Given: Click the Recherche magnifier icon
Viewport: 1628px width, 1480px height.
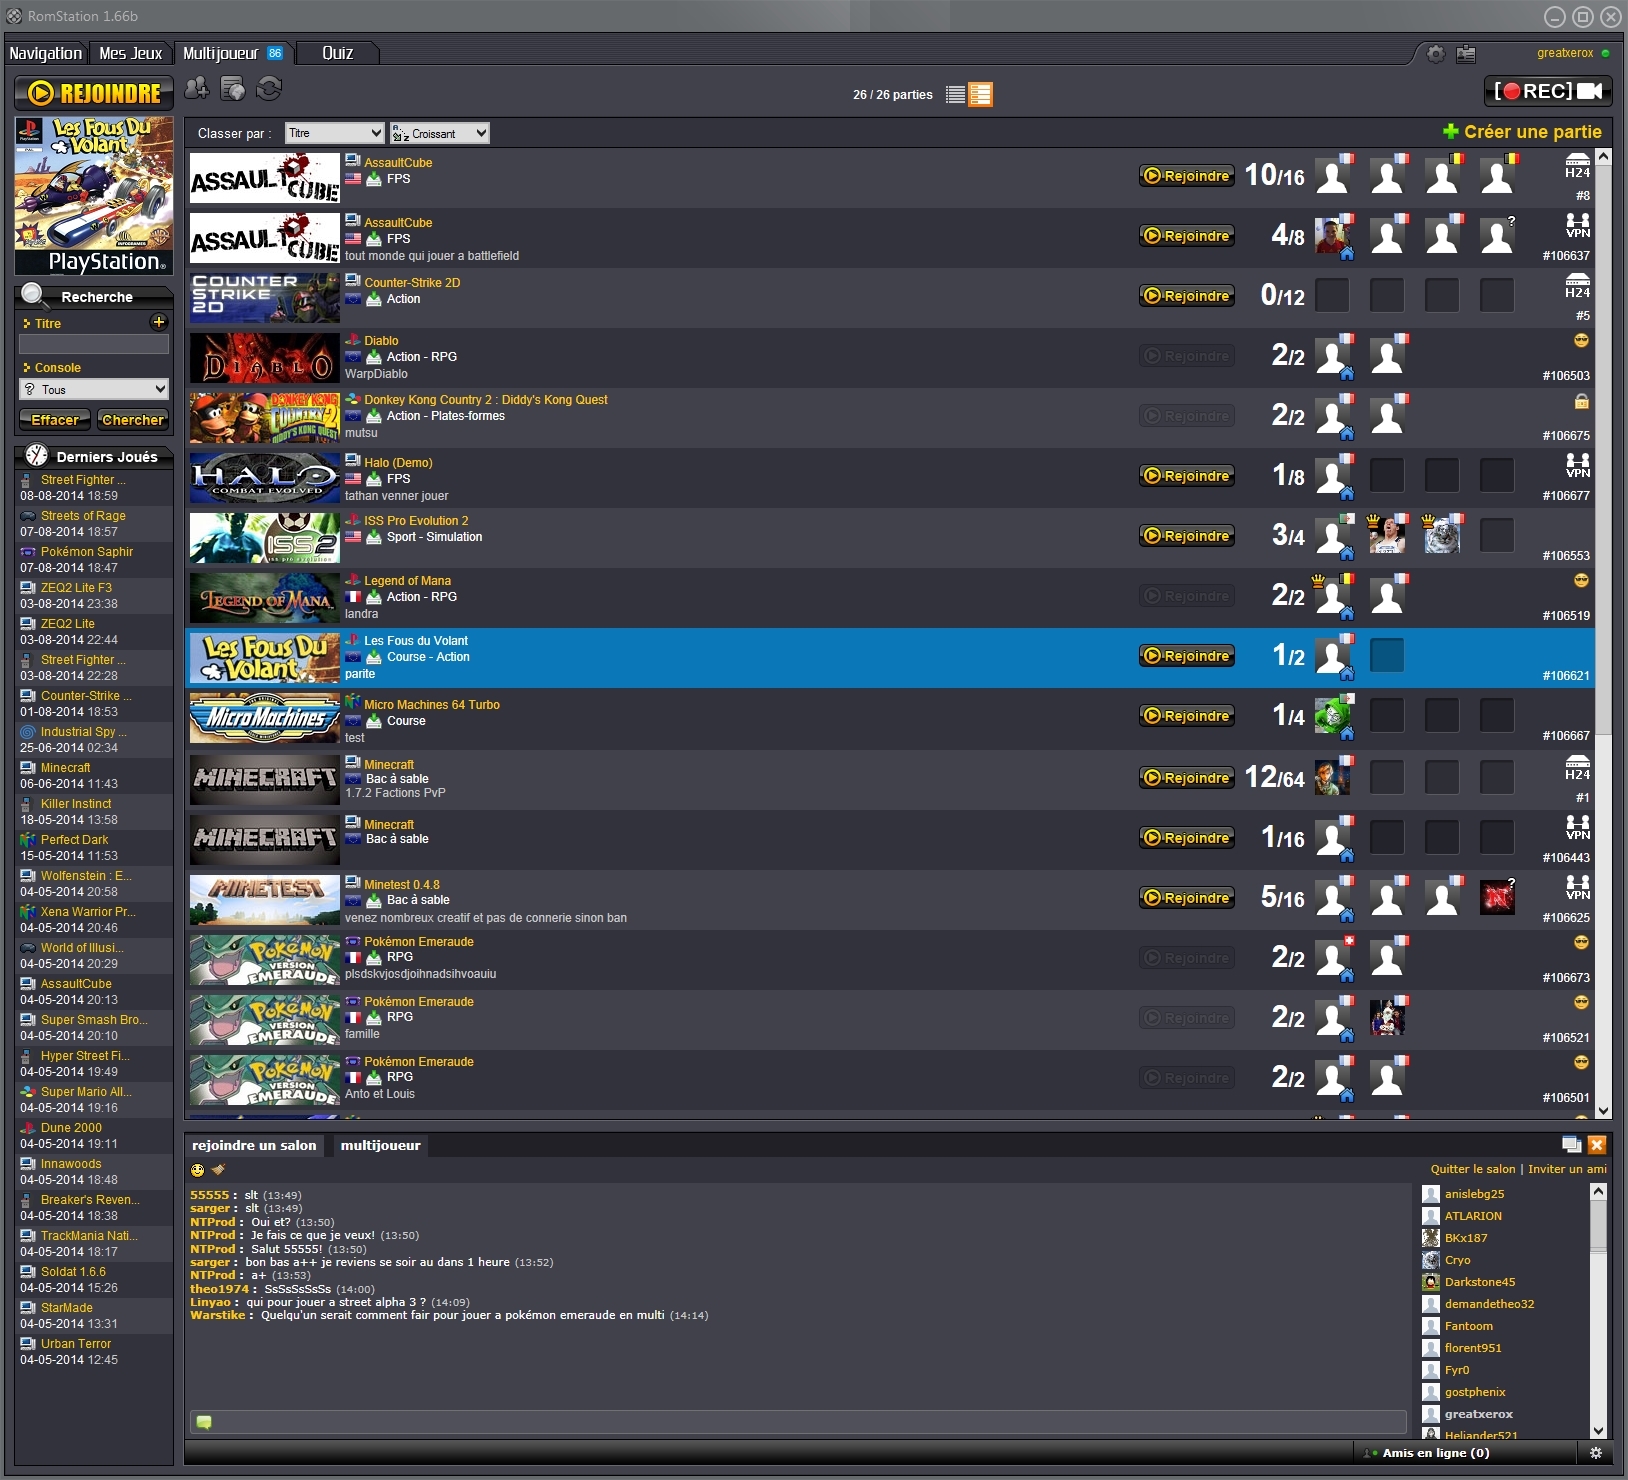Looking at the screenshot, I should pyautogui.click(x=33, y=294).
